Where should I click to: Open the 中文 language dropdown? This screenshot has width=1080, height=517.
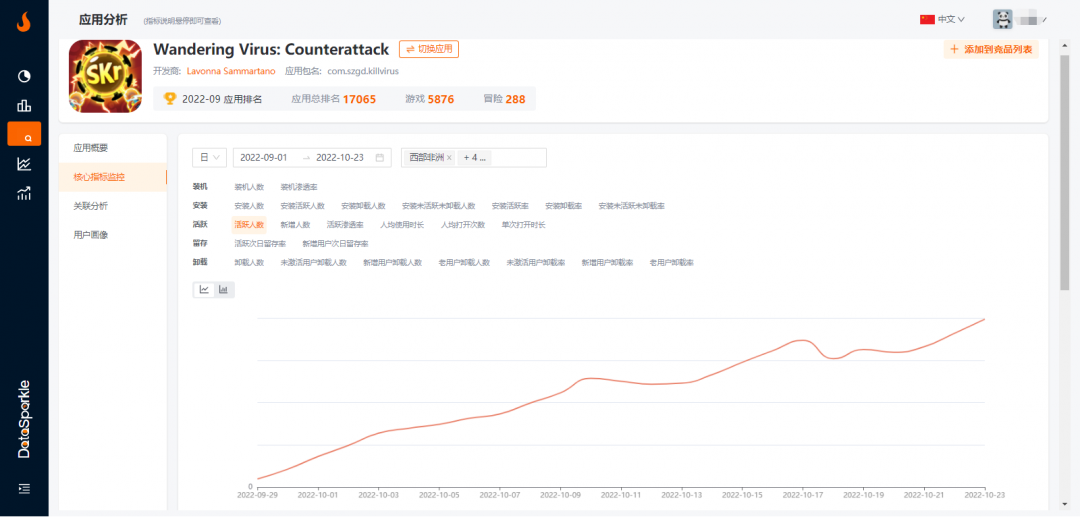pos(942,19)
